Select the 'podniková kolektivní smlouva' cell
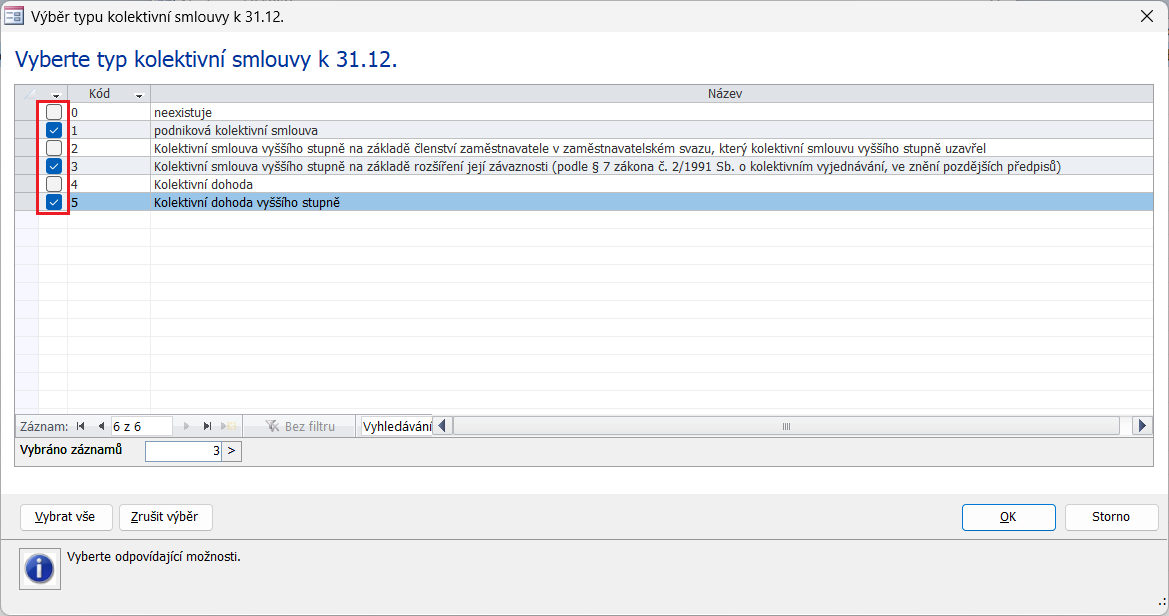 click(x=652, y=131)
